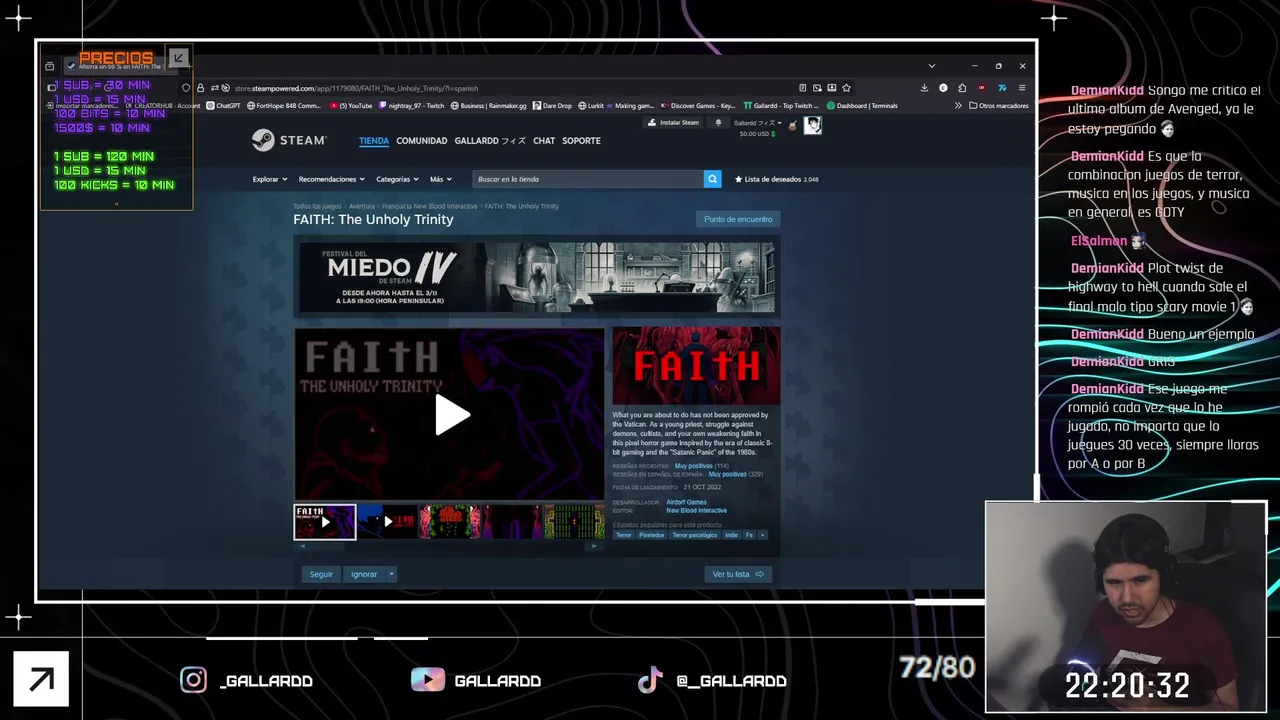Screen dimensions: 1280x720
Task: Open the YouTube bookmark
Action: pos(351,106)
